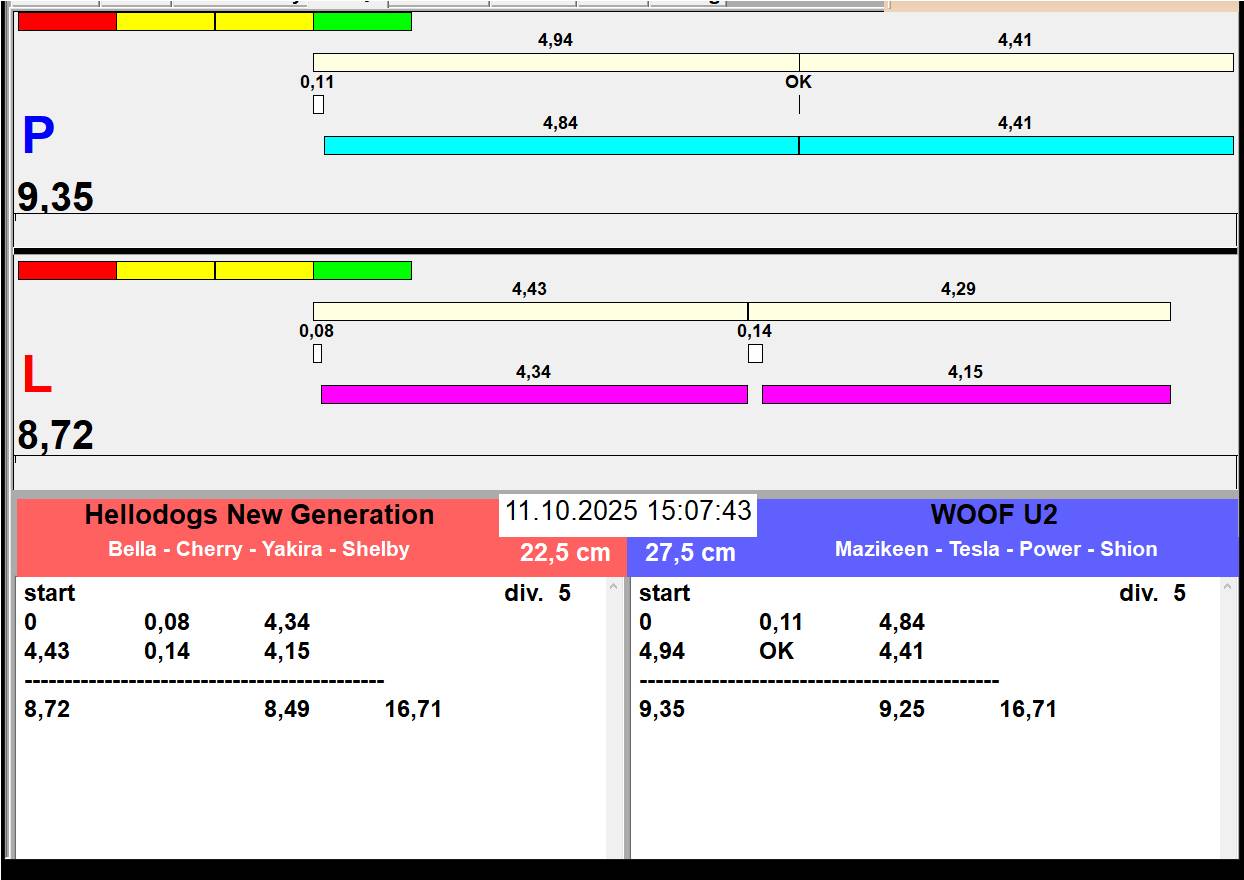1244x880 pixels.
Task: Click the 0,11 label in the P chart
Action: 317,82
